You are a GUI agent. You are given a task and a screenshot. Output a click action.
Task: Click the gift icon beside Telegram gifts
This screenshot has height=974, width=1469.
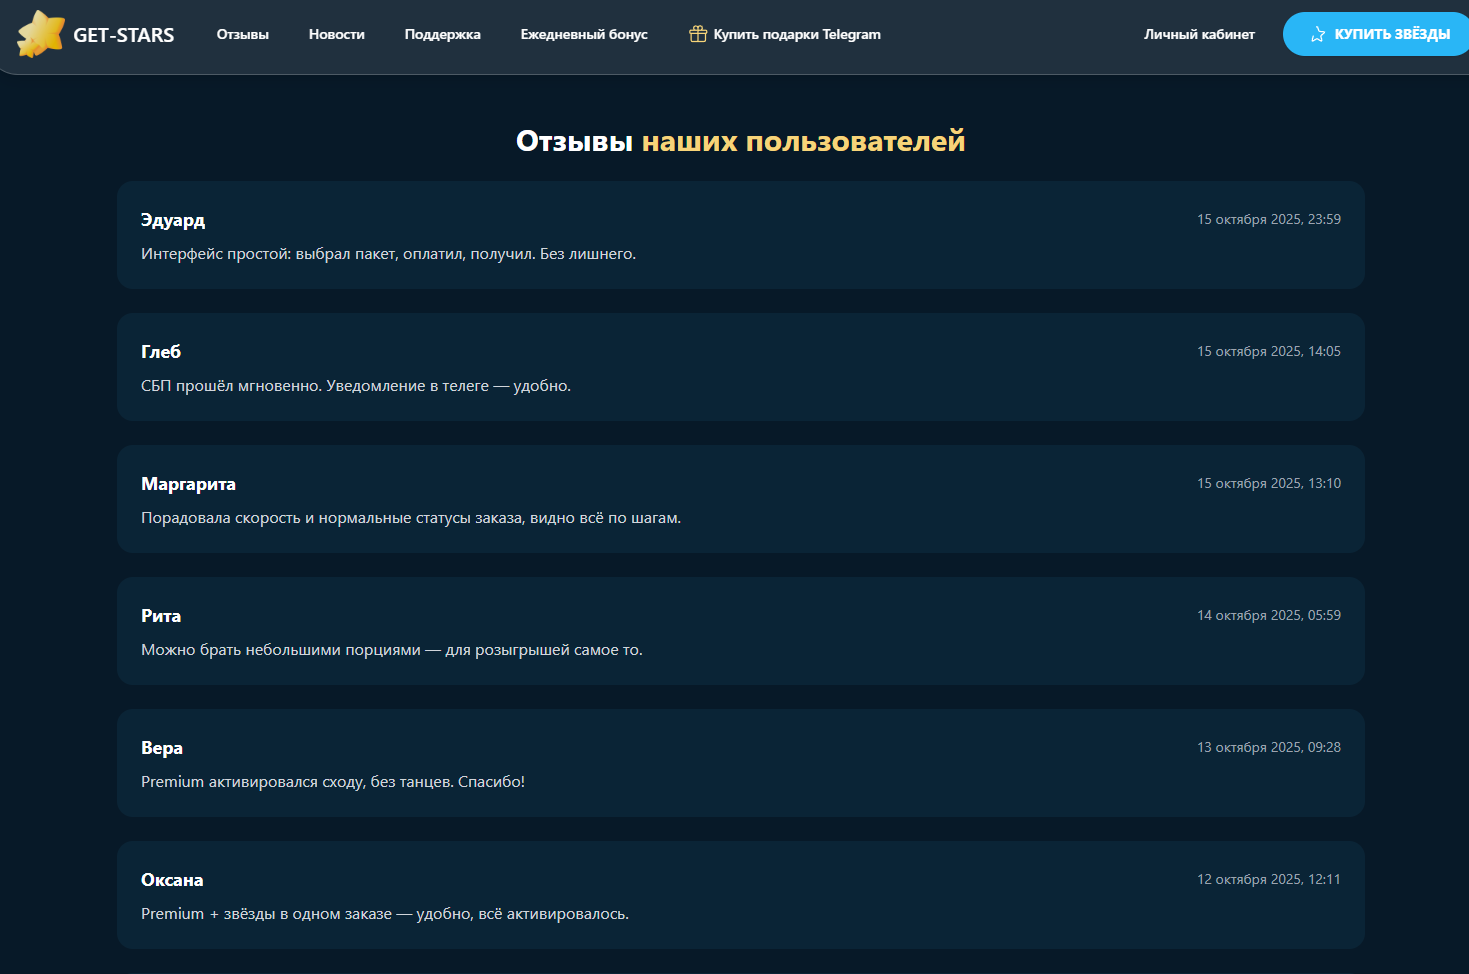tap(698, 34)
